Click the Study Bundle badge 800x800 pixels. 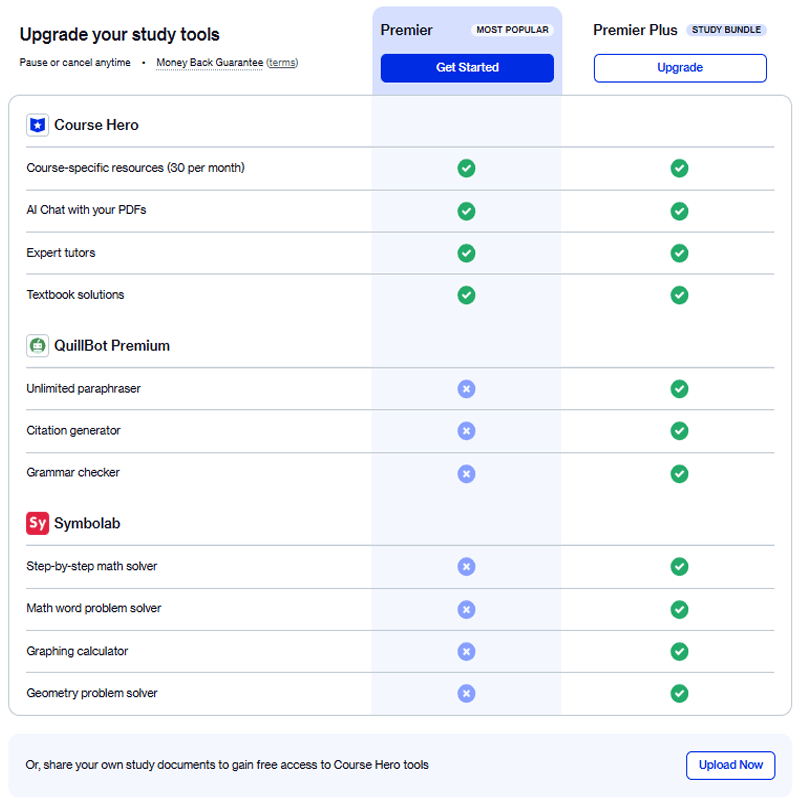[726, 30]
